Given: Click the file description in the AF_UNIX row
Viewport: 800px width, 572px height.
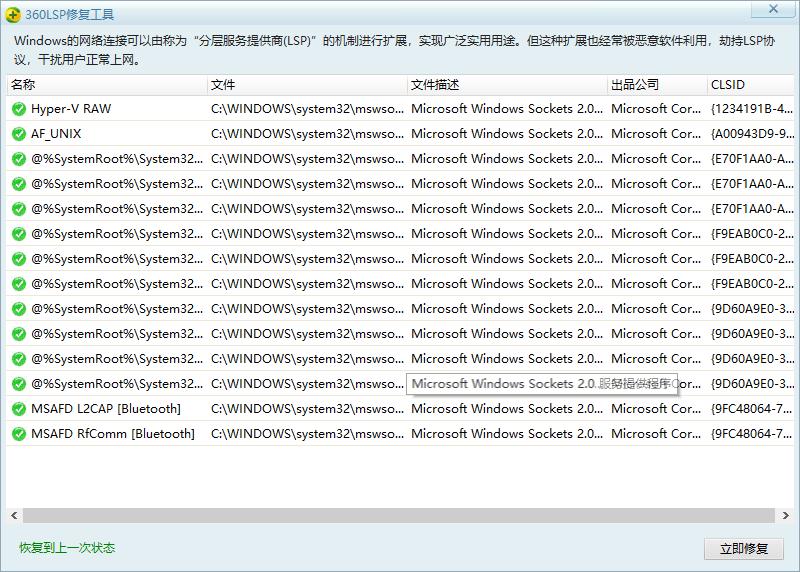Looking at the screenshot, I should 507,134.
